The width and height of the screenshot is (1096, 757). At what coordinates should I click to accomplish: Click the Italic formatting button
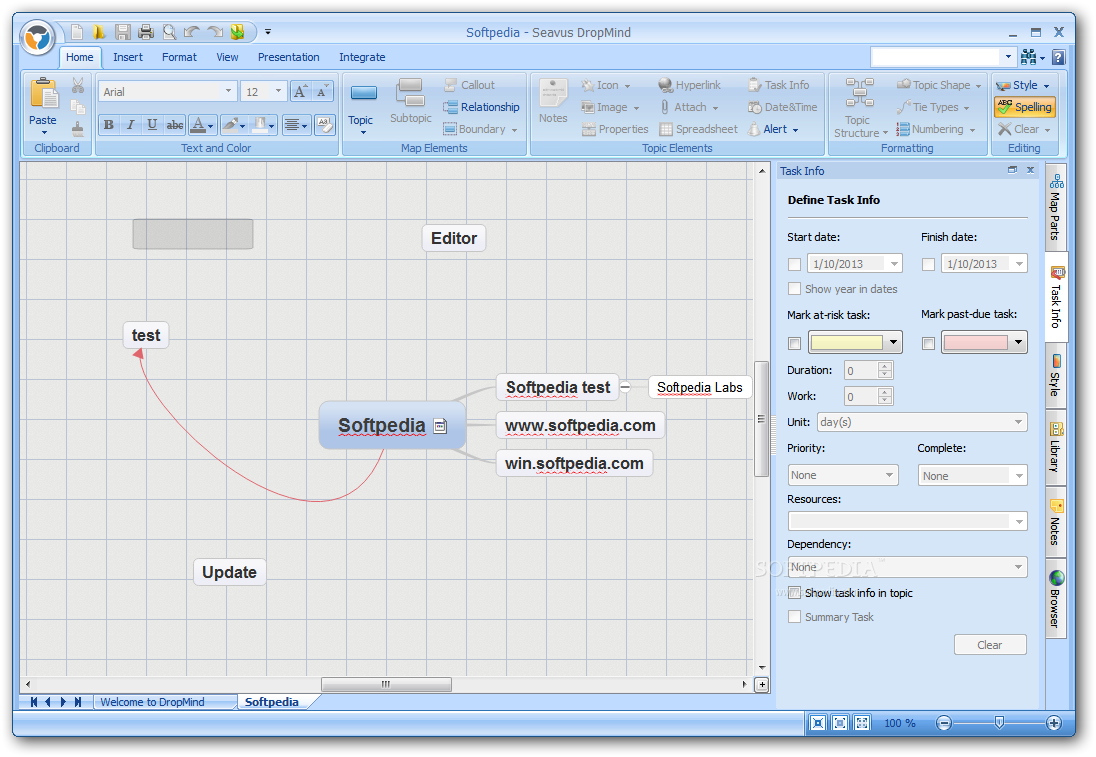coord(130,125)
